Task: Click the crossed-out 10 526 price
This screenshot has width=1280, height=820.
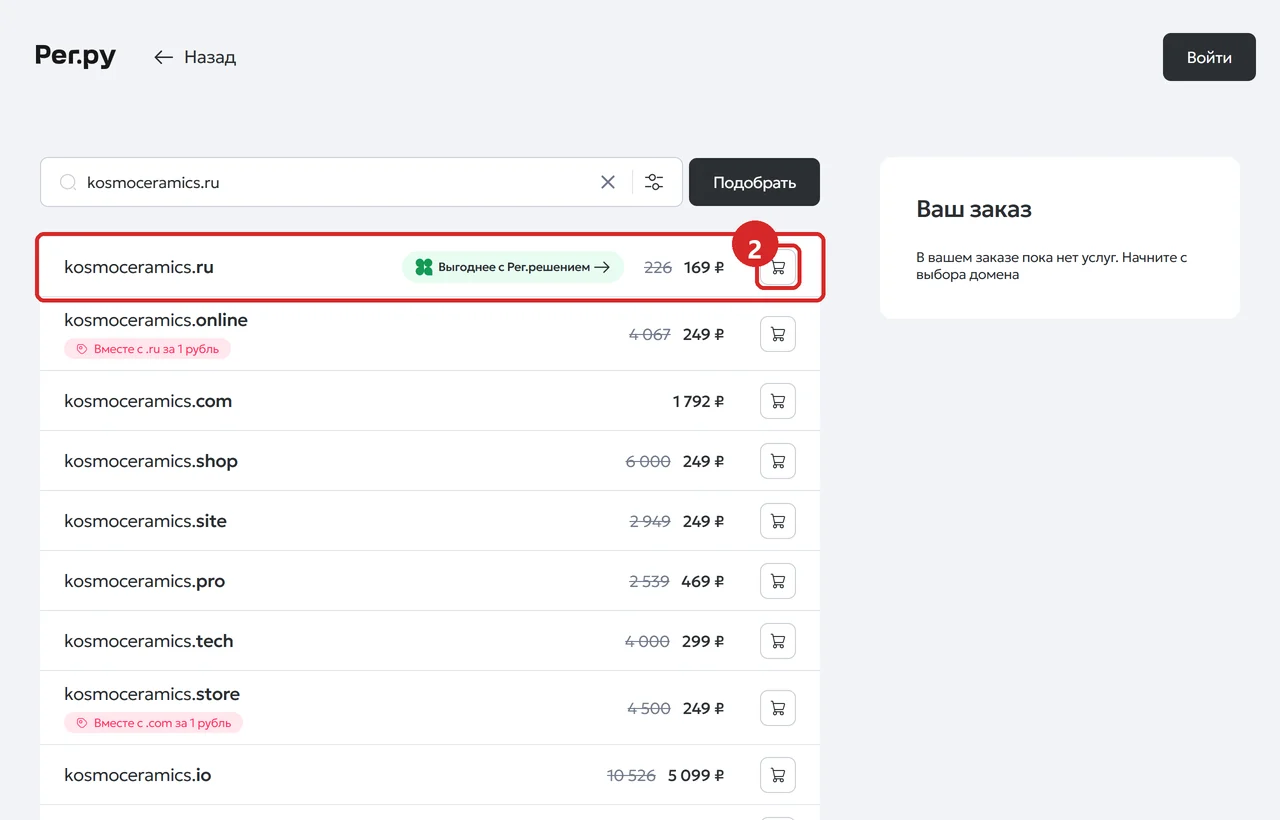Action: coord(632,775)
